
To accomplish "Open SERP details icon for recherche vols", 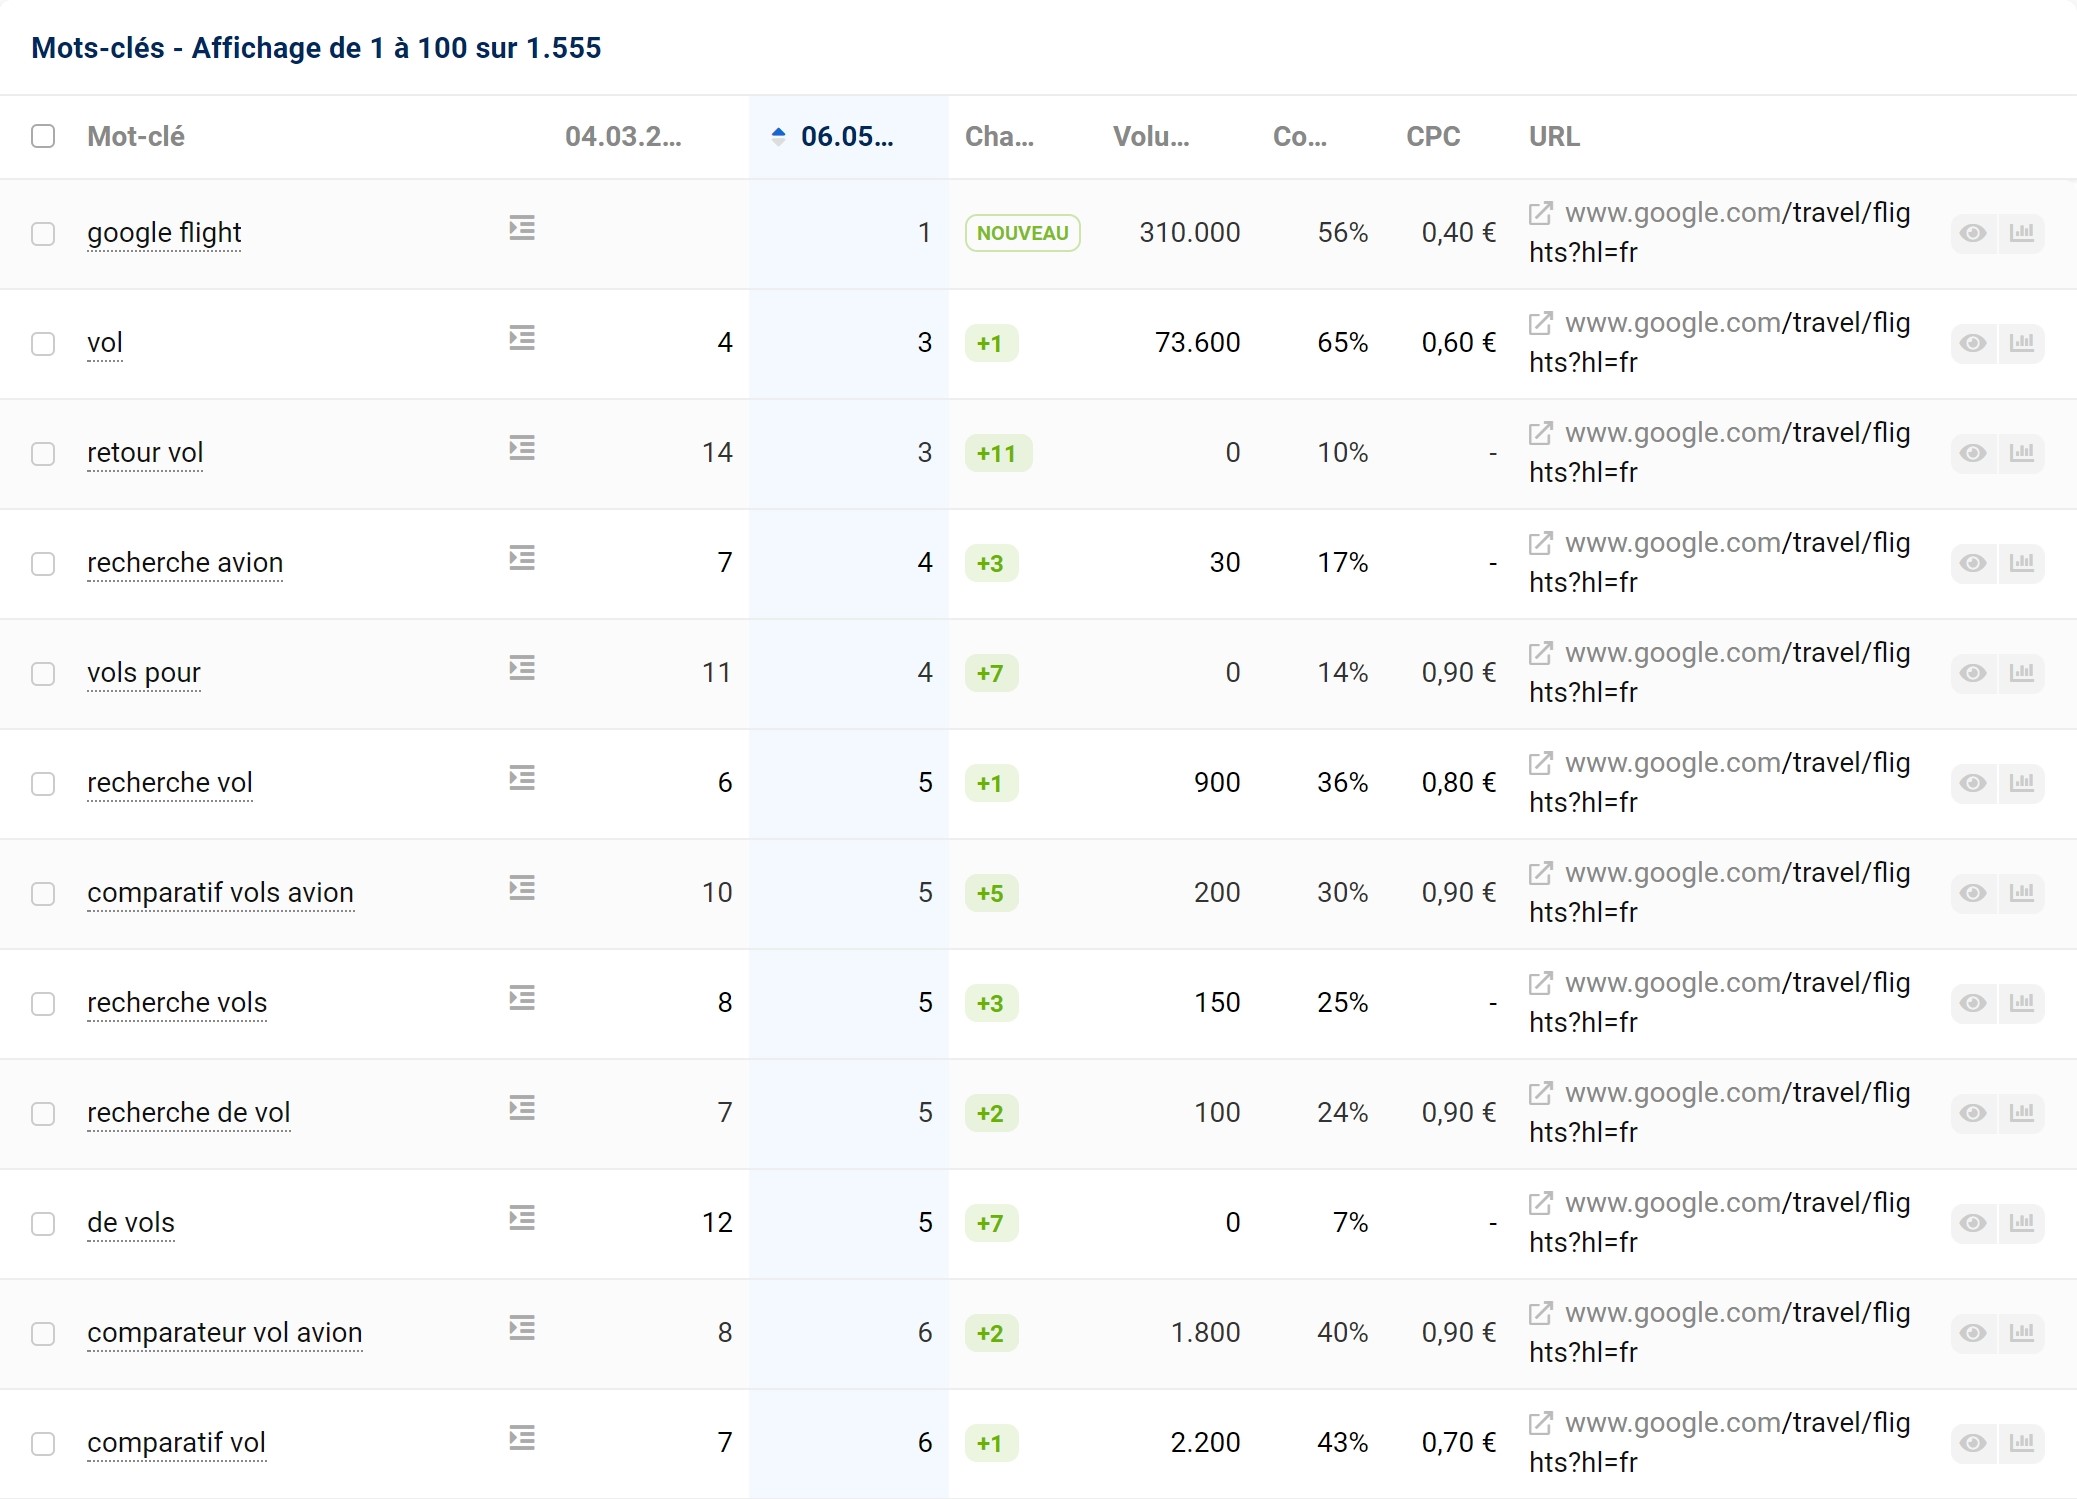I will 522,998.
